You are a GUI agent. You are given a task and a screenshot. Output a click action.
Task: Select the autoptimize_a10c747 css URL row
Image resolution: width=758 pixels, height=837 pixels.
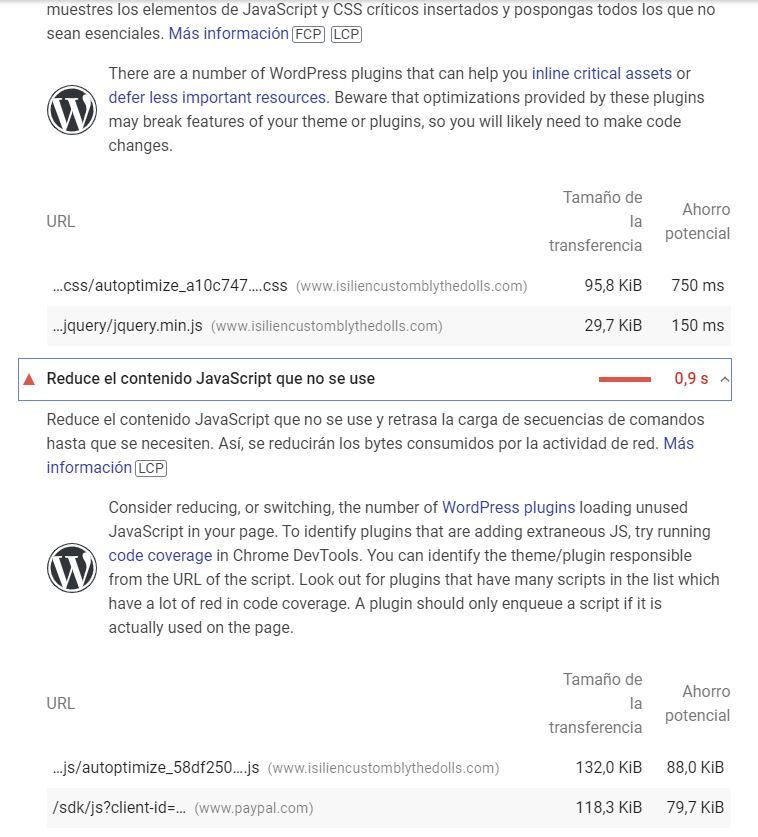click(389, 286)
